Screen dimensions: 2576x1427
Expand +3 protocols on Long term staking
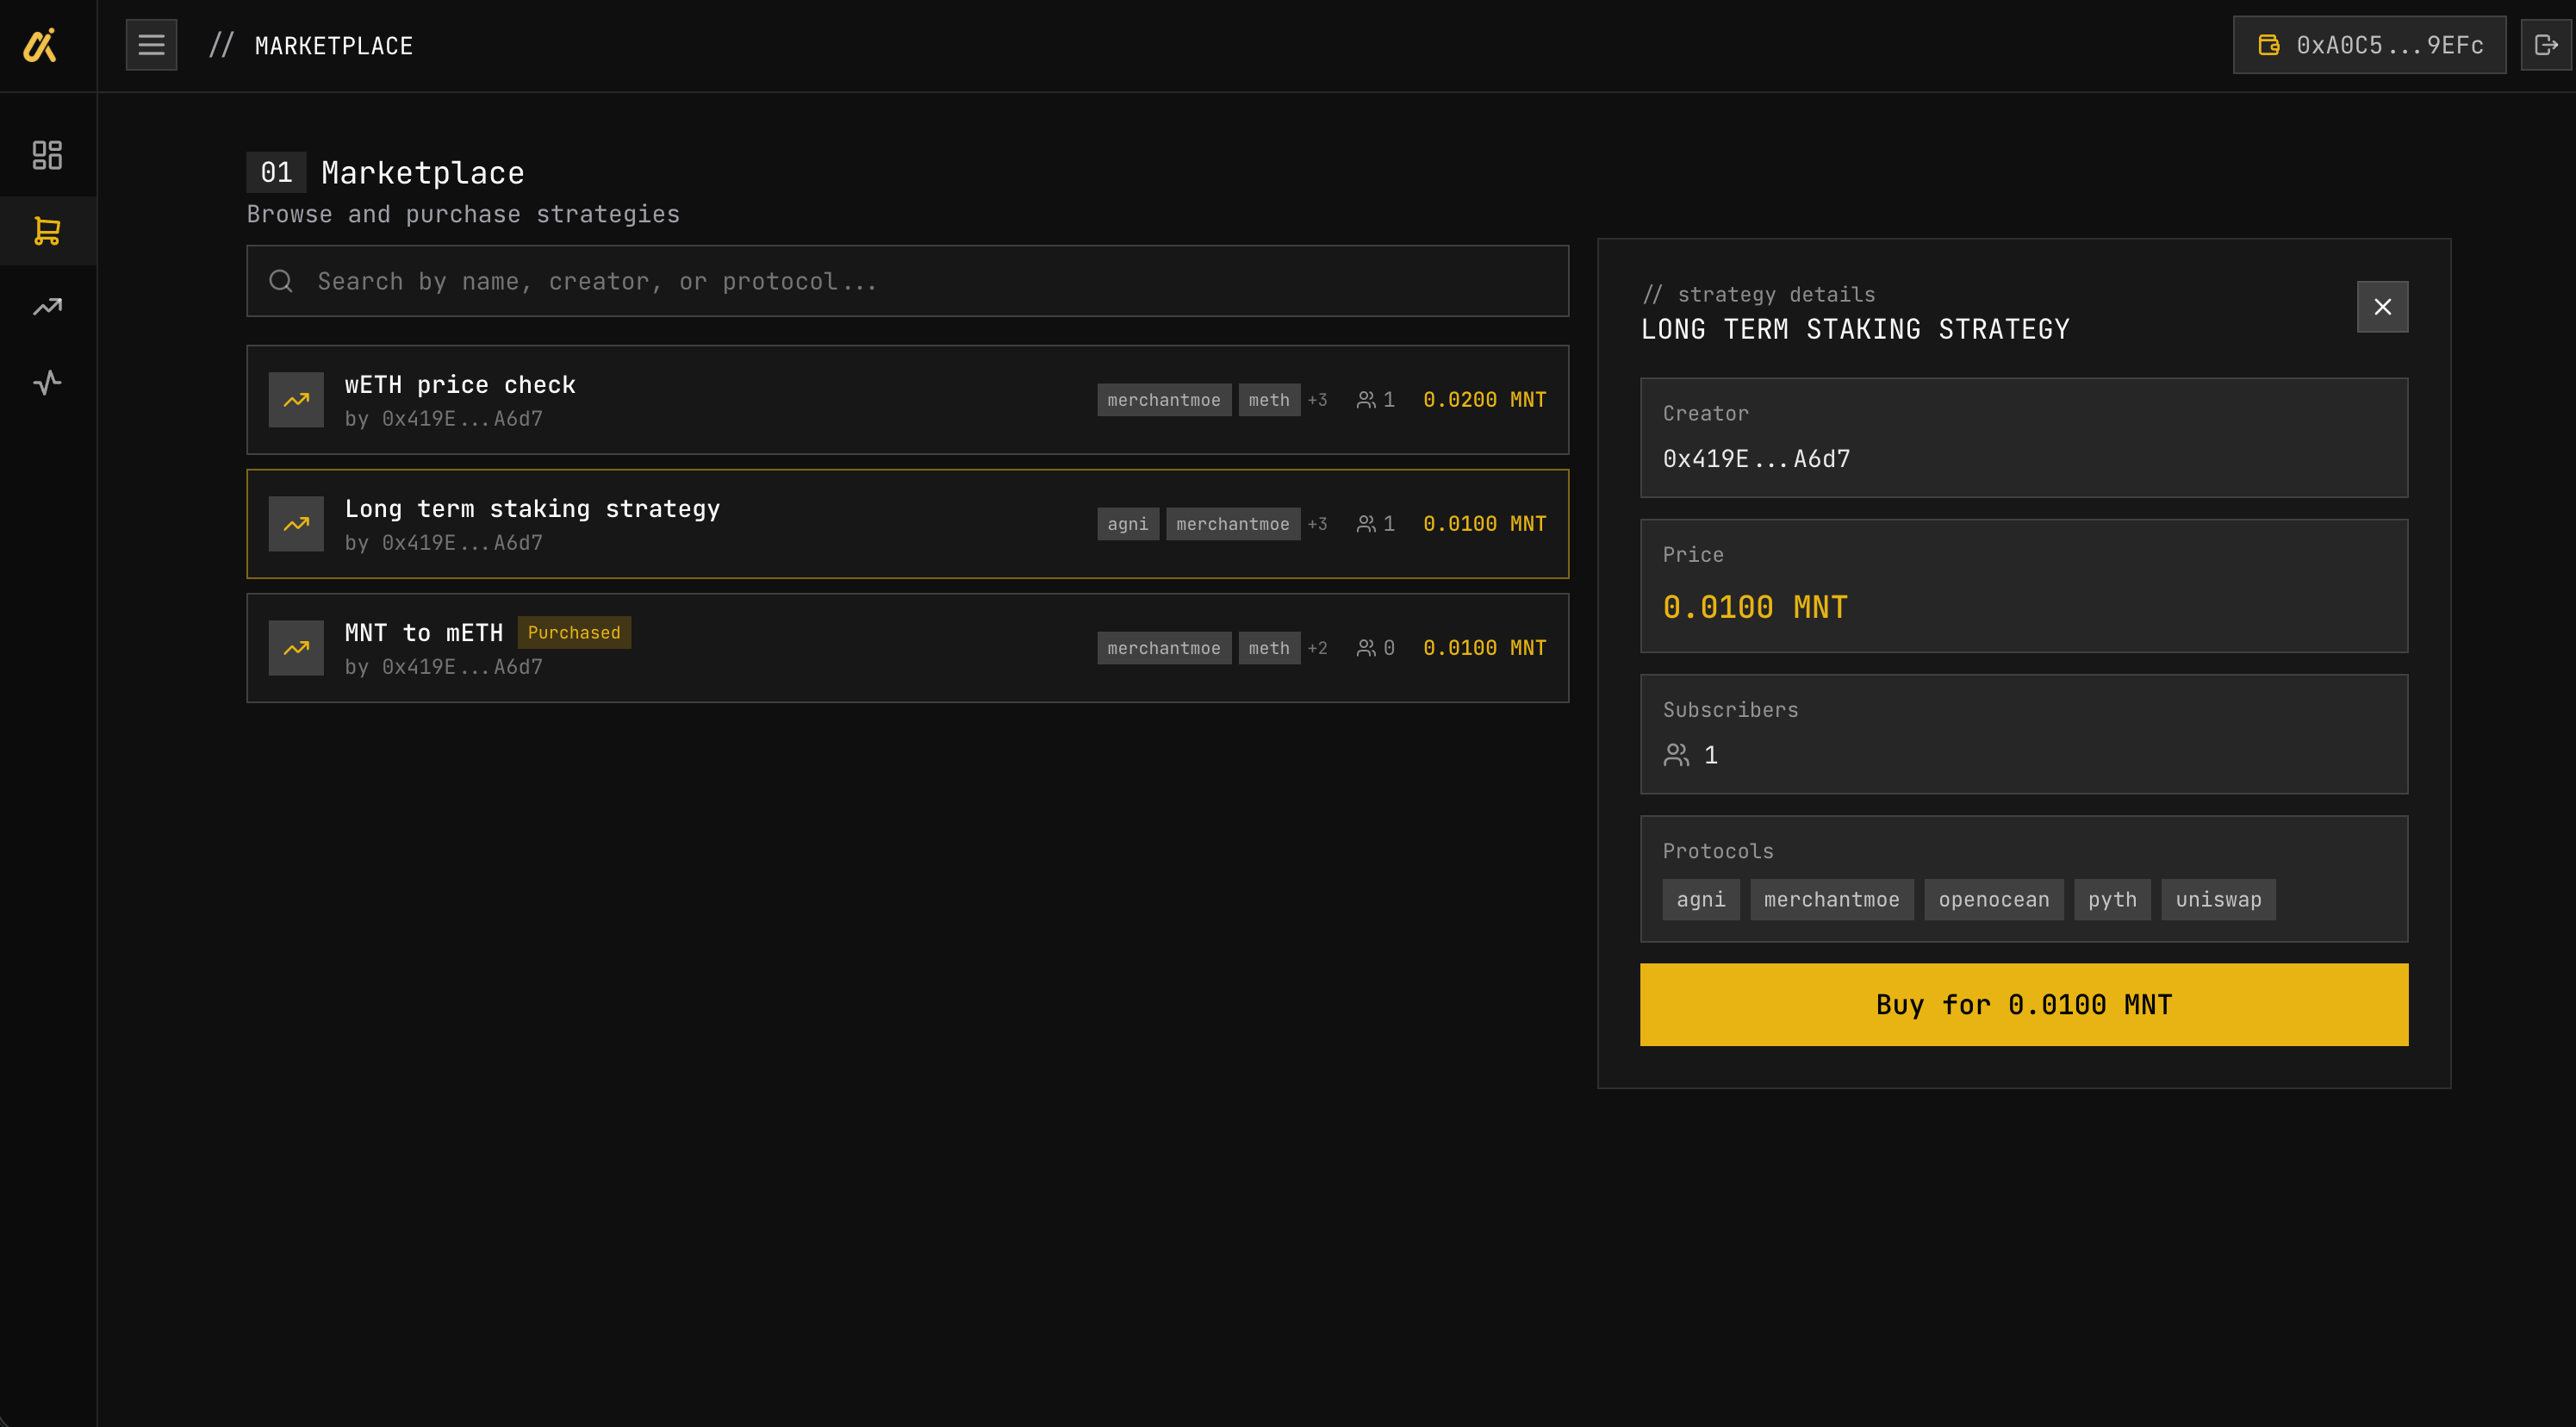(1317, 524)
